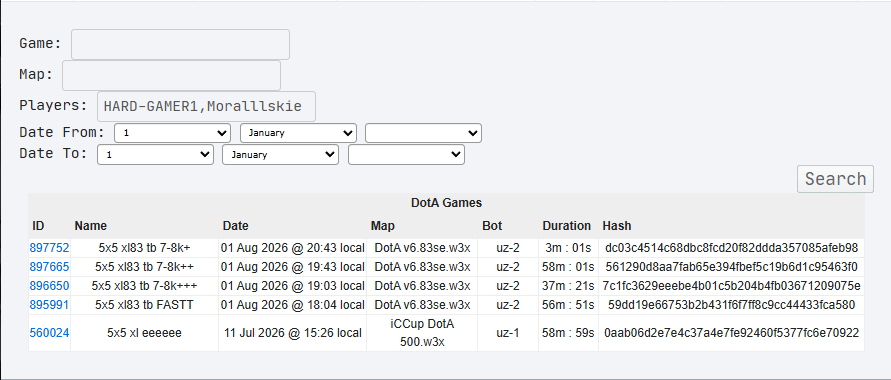The width and height of the screenshot is (891, 380).
Task: Select game name '5x5 xl83 tb FASTT'
Action: coord(144,305)
